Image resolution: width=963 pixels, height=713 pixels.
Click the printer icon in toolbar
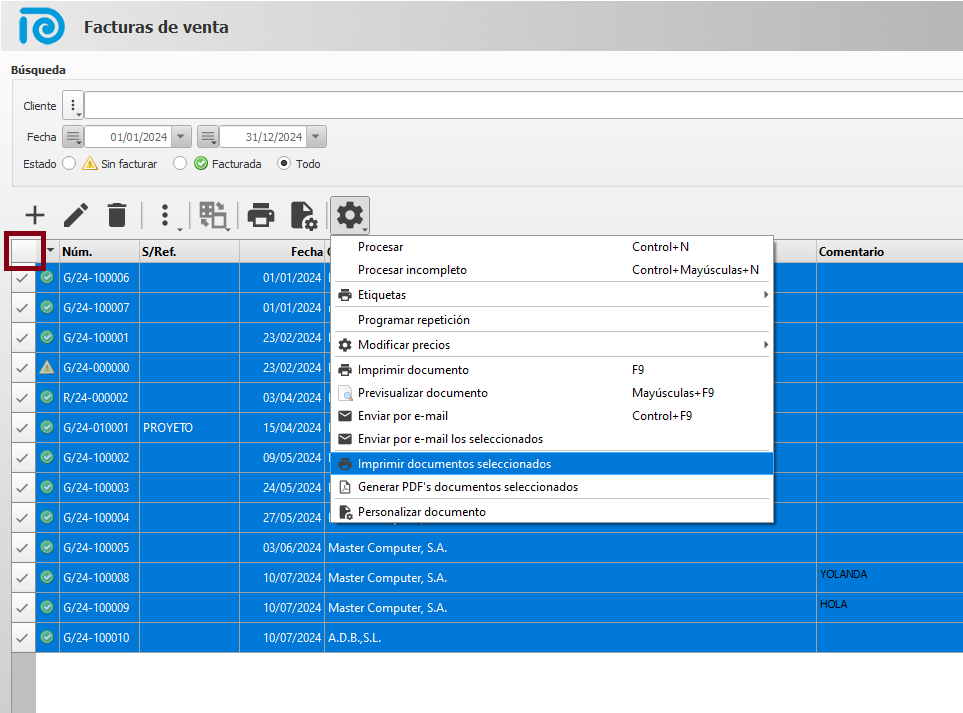coord(261,215)
